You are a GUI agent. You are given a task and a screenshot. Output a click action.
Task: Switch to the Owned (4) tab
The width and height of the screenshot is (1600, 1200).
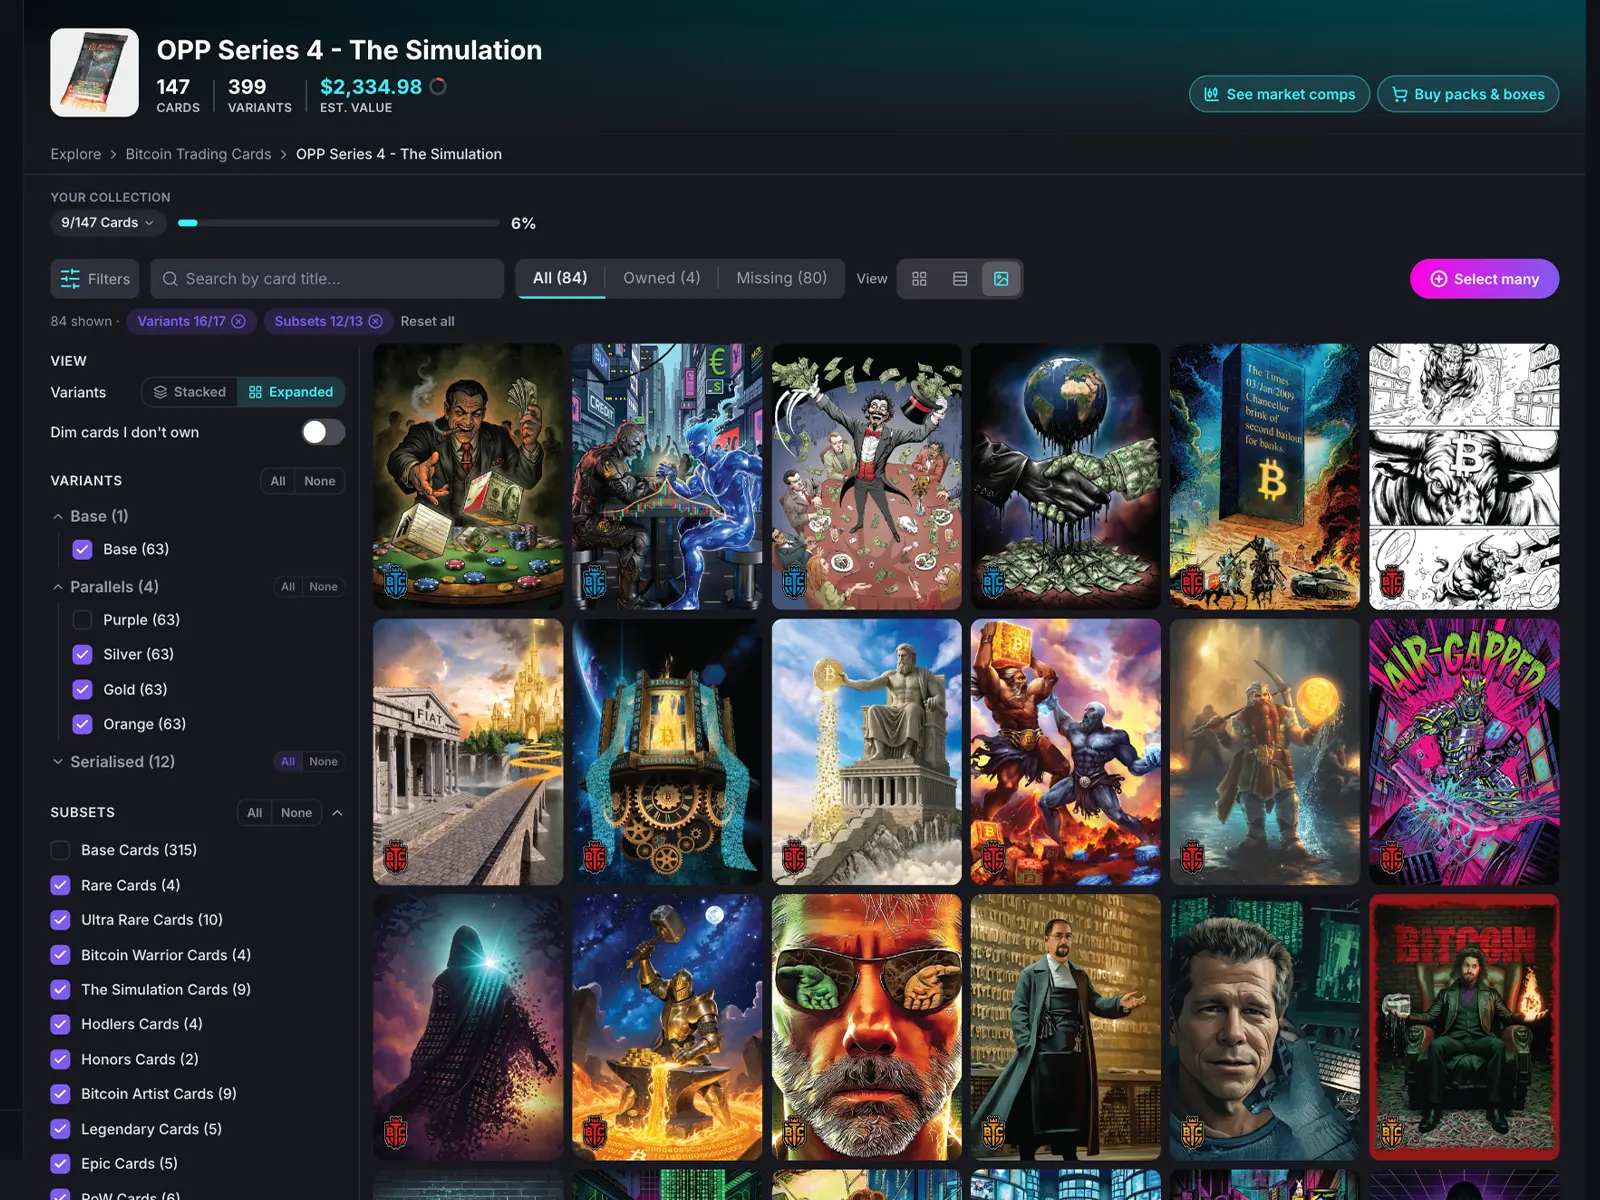[661, 278]
